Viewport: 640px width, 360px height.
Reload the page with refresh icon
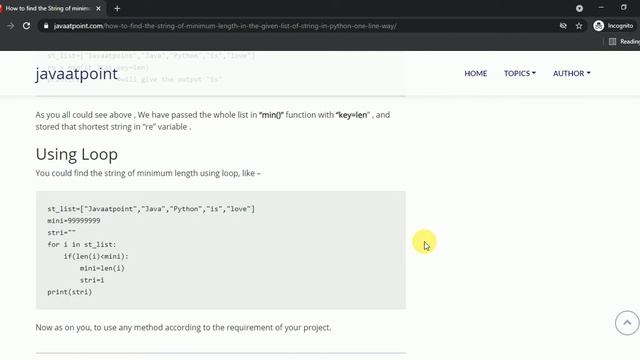[x=27, y=26]
